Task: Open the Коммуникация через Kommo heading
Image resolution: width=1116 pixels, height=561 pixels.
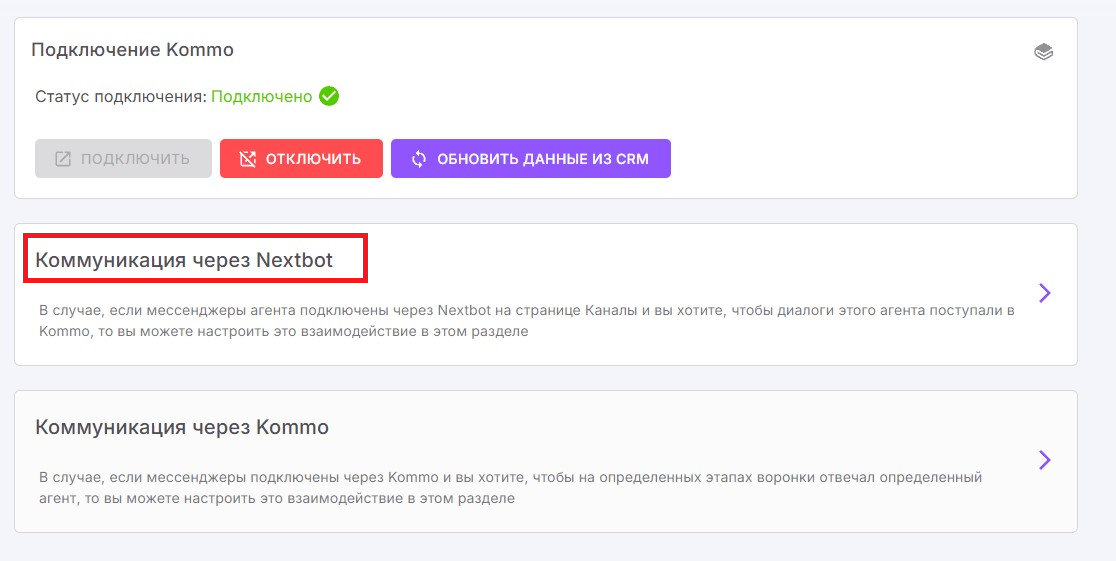Action: click(x=182, y=427)
